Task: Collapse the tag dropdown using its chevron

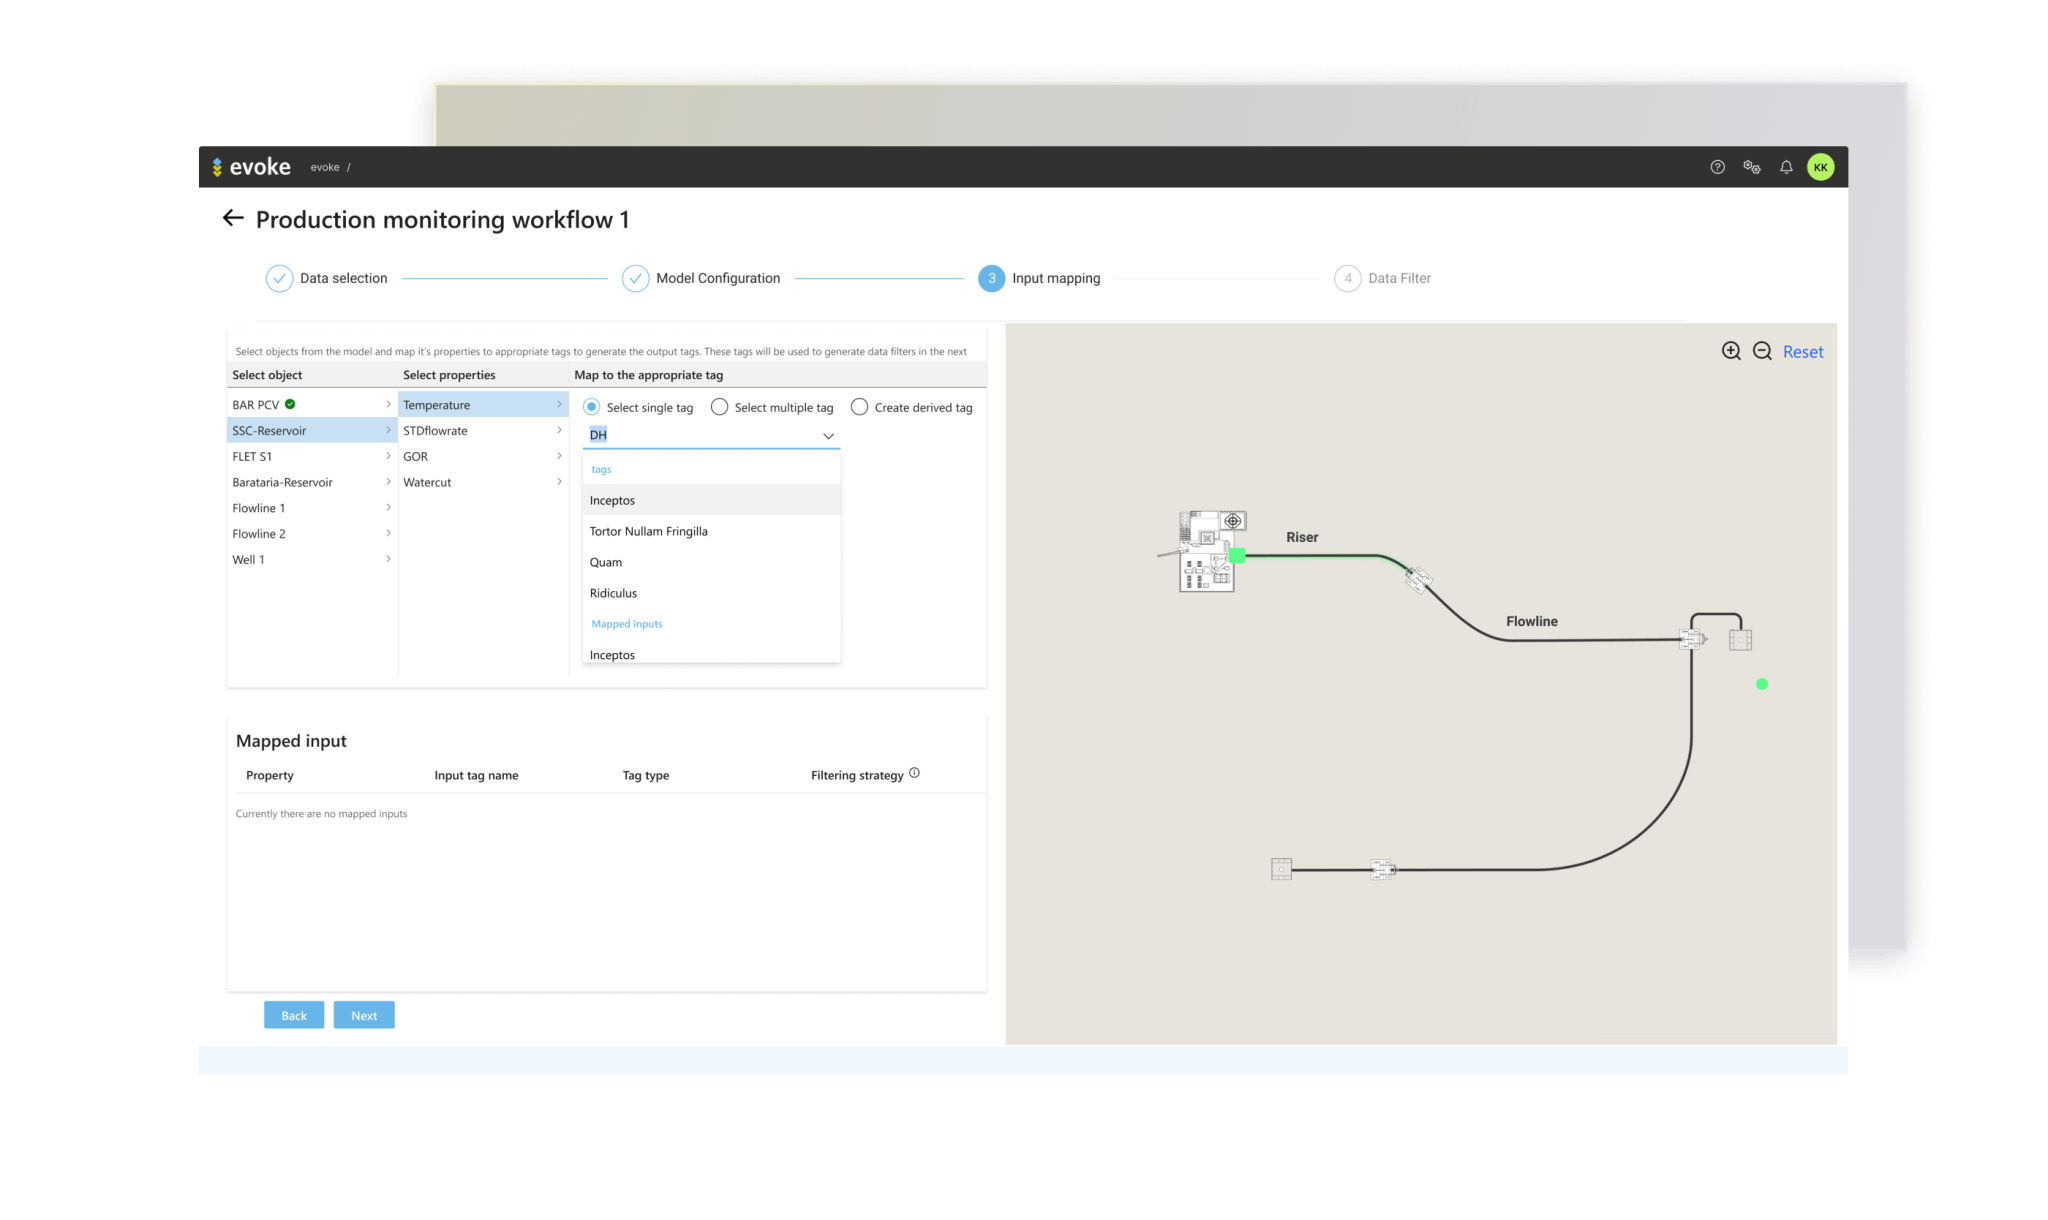Action: pyautogui.click(x=828, y=436)
